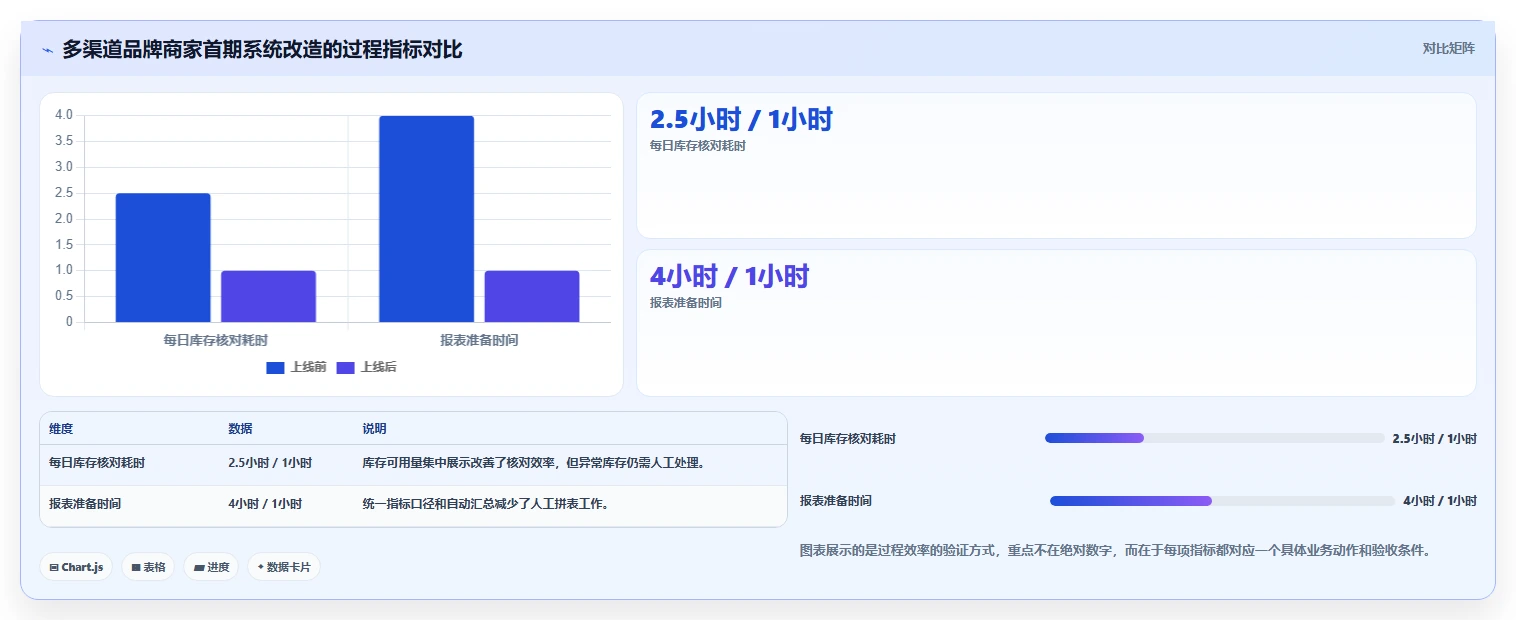Click the 每日库存核对耗时 chart axis label

pyautogui.click(x=216, y=340)
